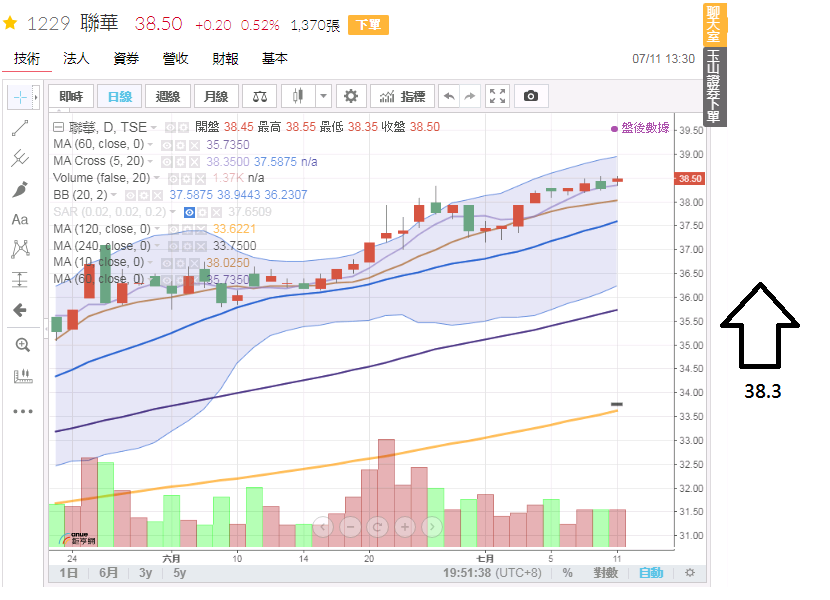Screen dimensions: 830x600
Task: Toggle visibility of MA (240, close, 0)
Action: click(174, 246)
